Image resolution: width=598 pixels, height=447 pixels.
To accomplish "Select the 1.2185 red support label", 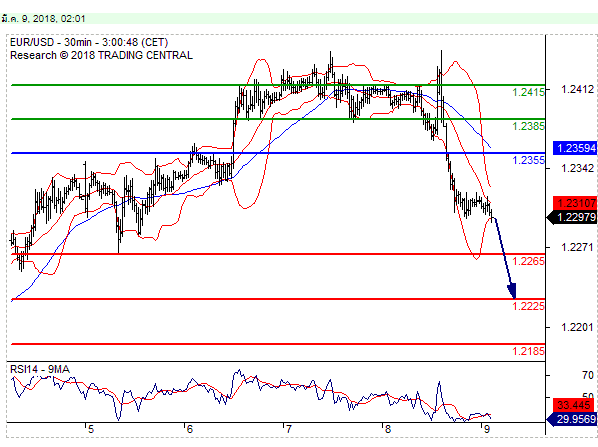I will click(x=528, y=351).
